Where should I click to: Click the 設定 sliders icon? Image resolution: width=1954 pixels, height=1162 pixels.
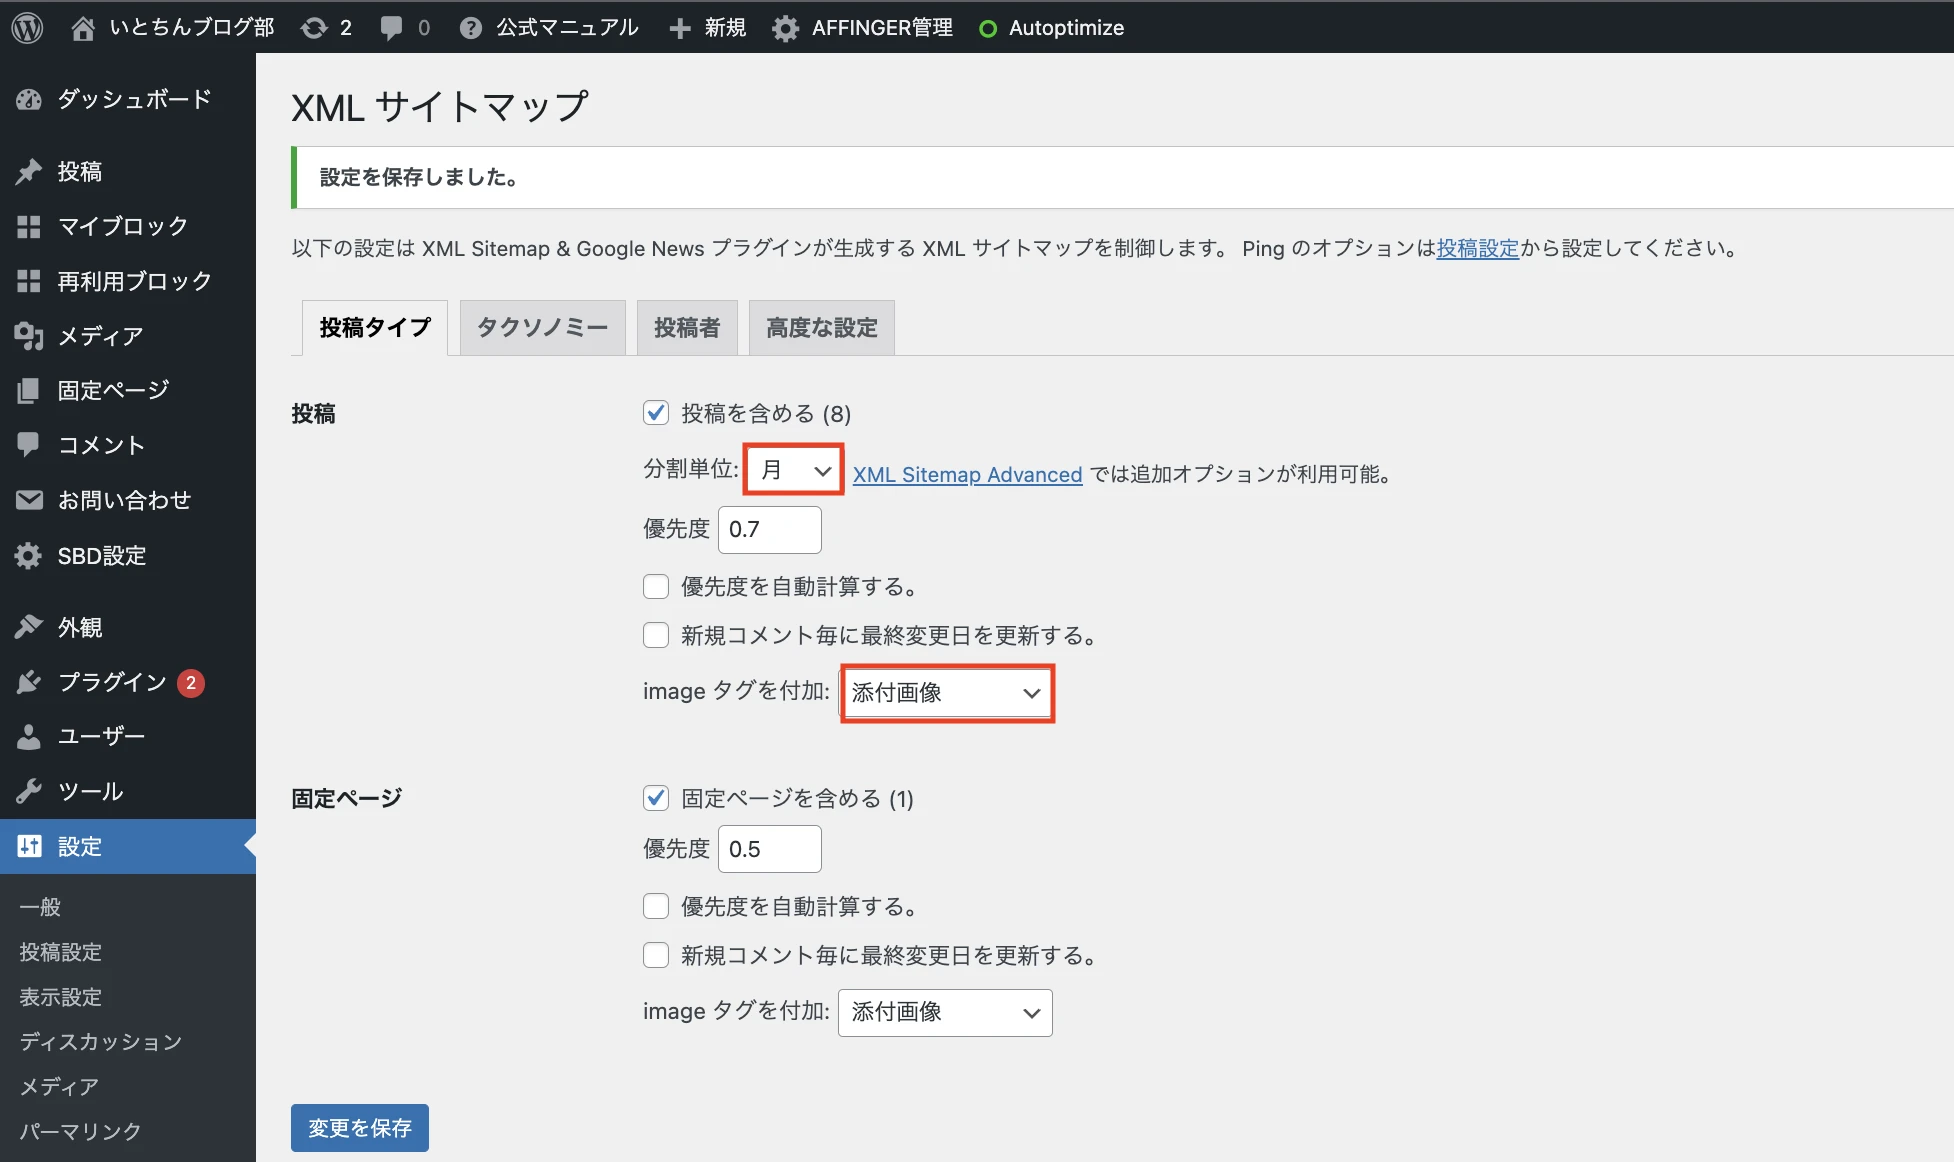[29, 847]
